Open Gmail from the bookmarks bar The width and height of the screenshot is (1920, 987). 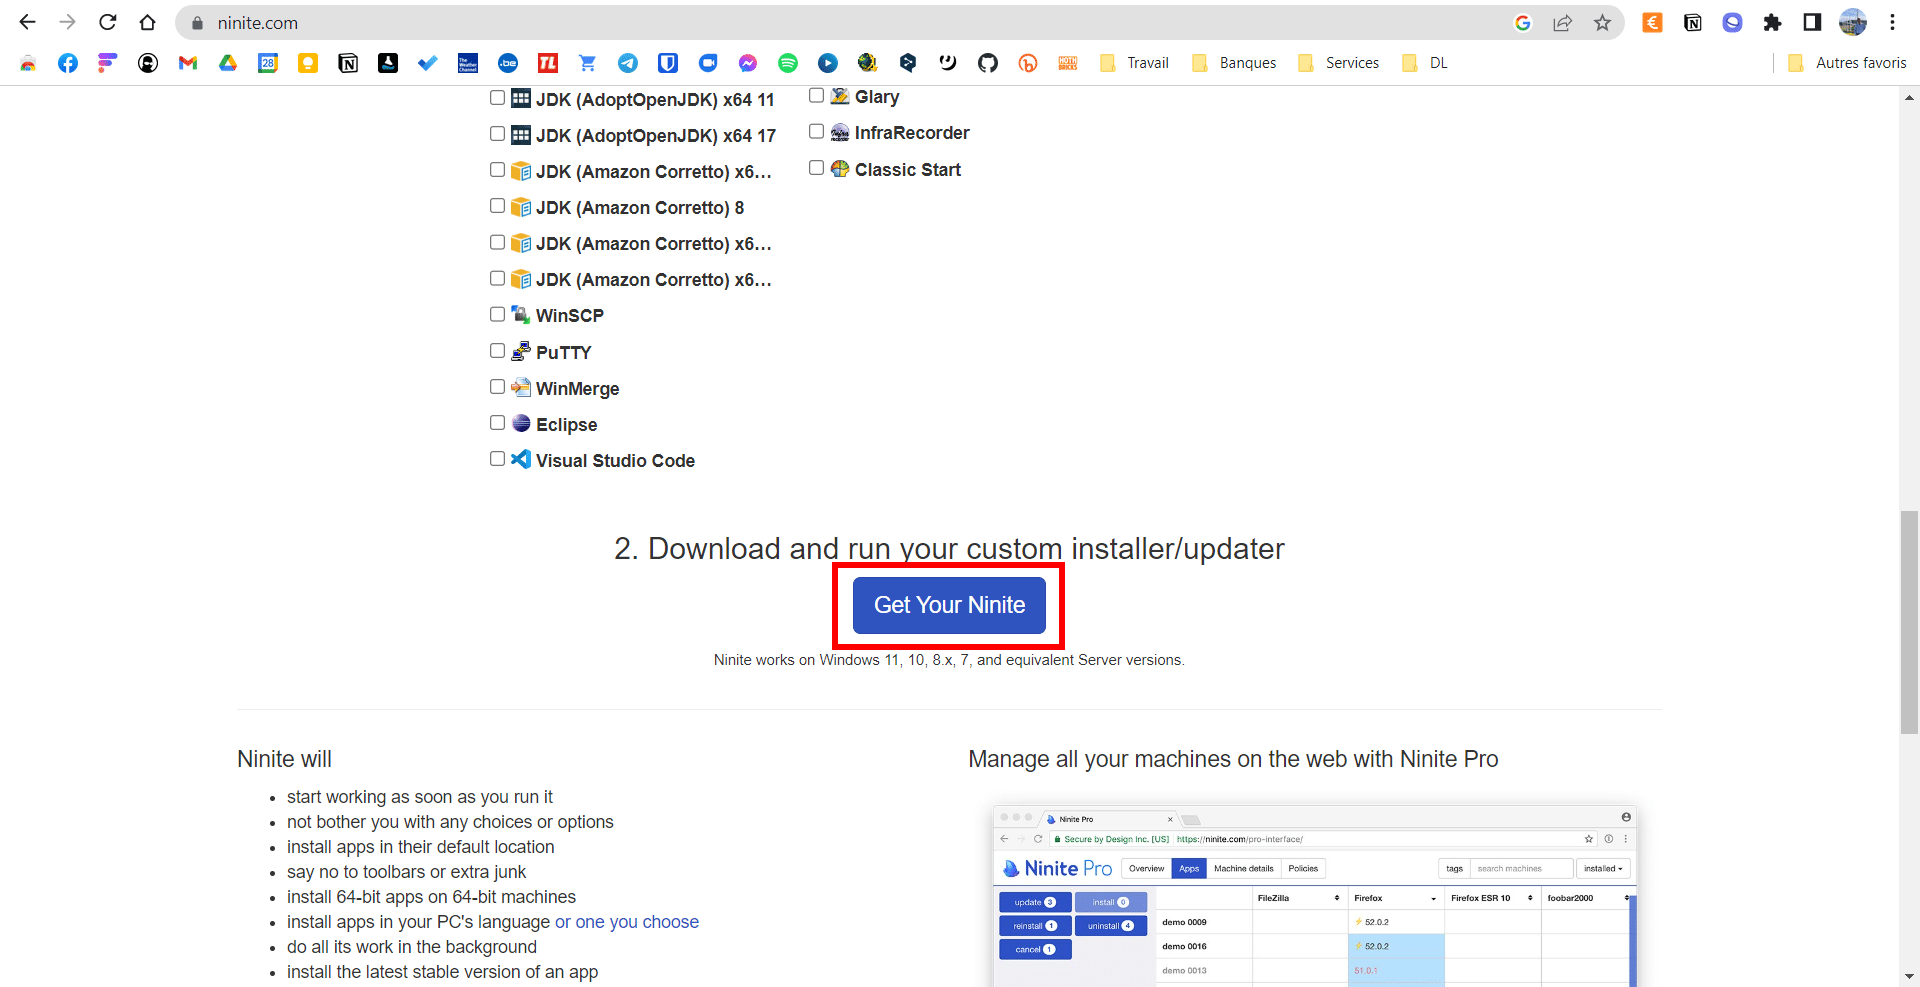(187, 62)
